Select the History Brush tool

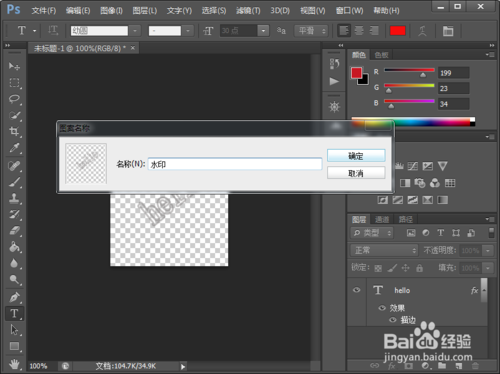coord(14,214)
